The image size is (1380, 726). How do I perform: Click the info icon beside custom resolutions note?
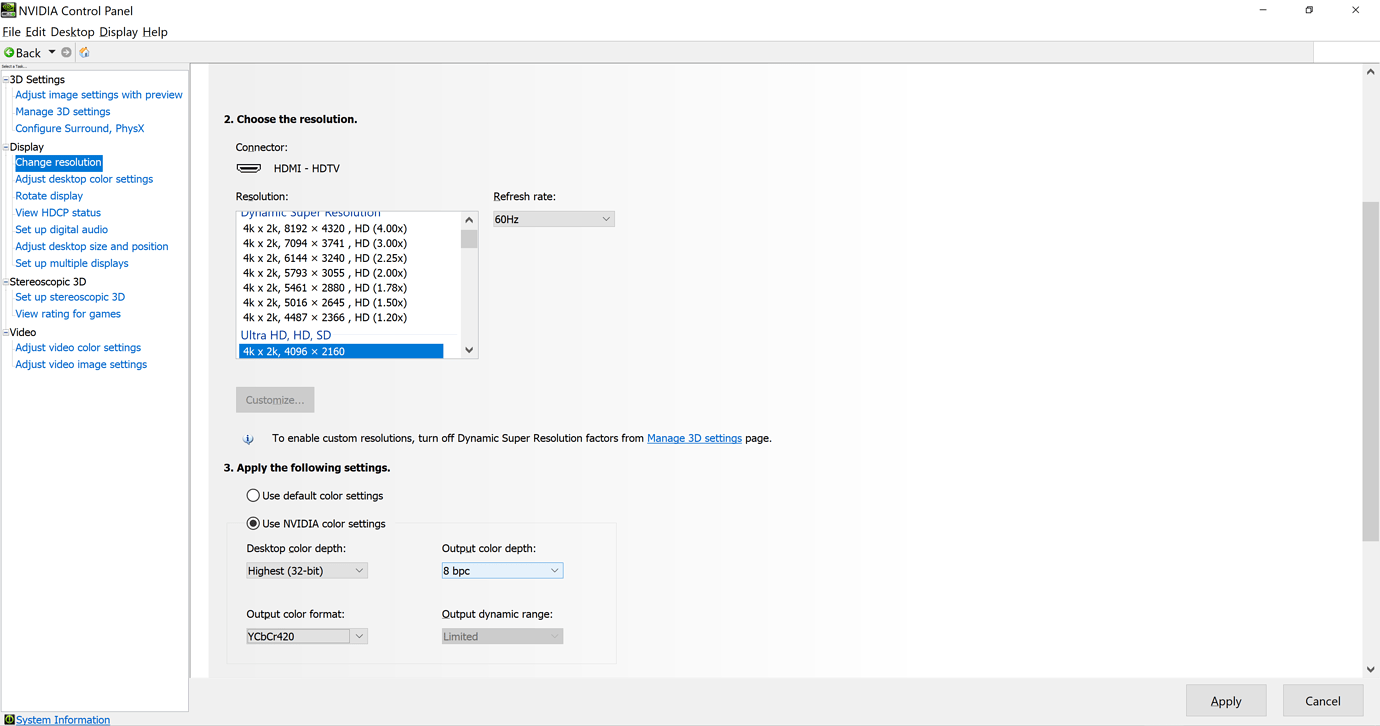(x=248, y=439)
